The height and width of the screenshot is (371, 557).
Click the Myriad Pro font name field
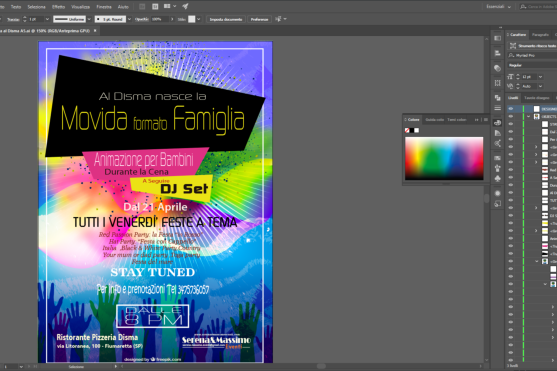click(533, 55)
